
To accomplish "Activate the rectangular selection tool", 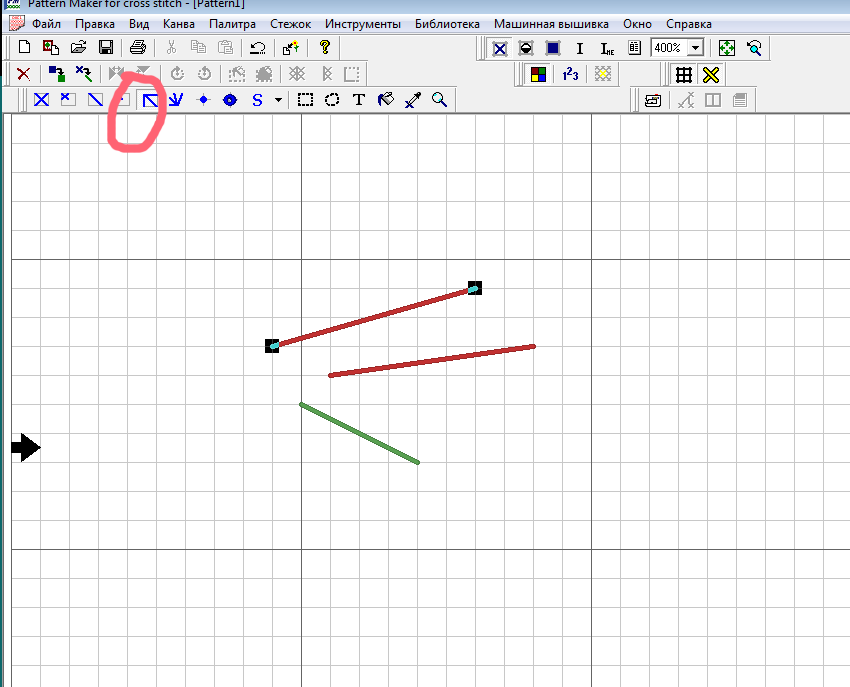I will coord(306,100).
